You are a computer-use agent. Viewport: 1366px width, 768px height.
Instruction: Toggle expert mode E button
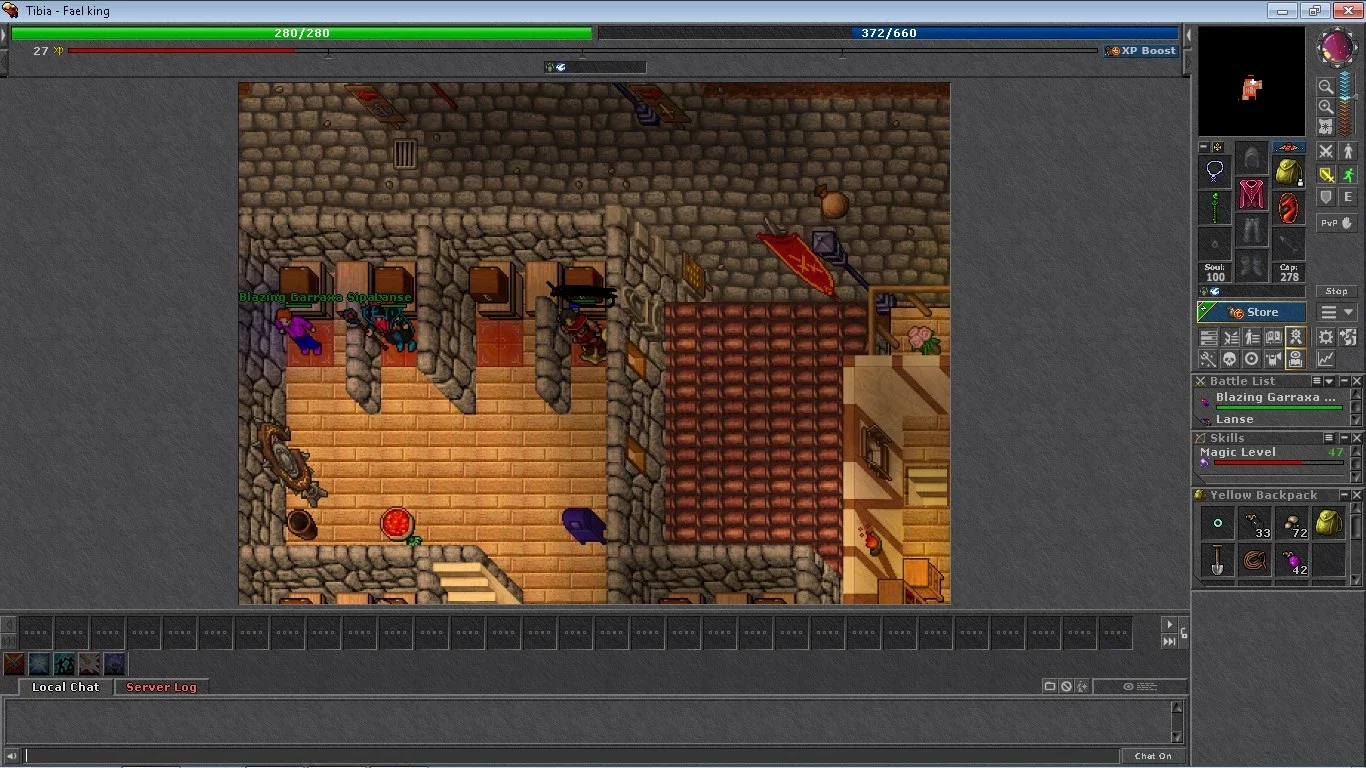1348,198
